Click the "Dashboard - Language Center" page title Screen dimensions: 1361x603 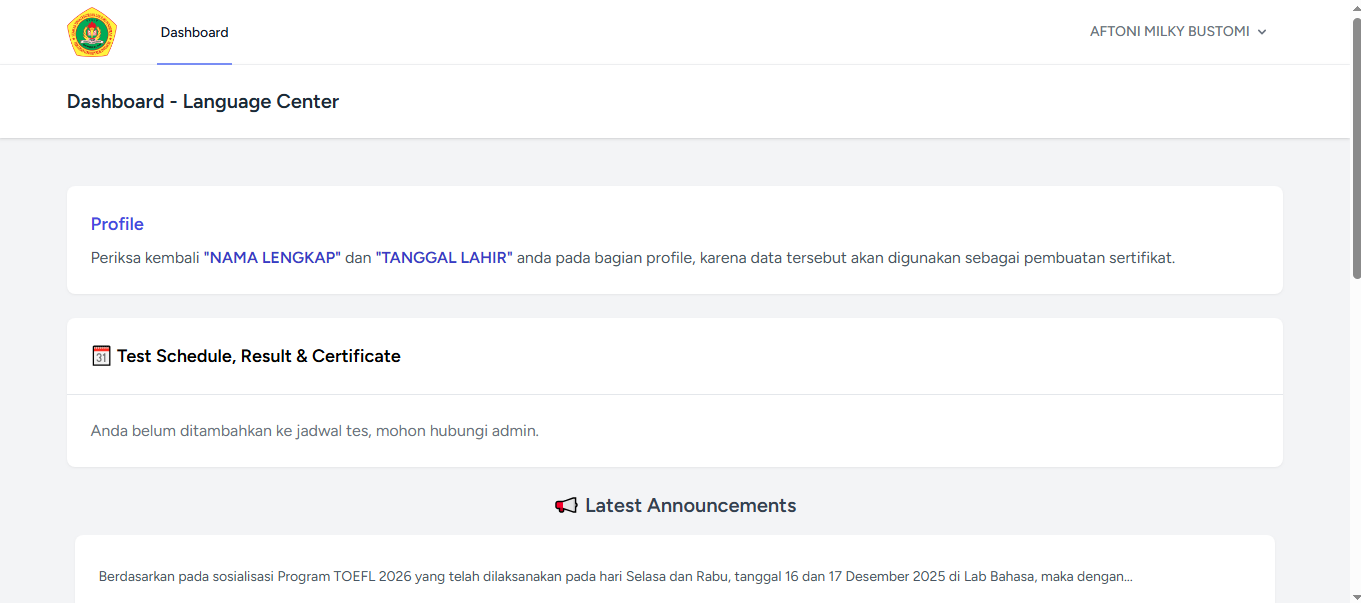[x=203, y=102]
